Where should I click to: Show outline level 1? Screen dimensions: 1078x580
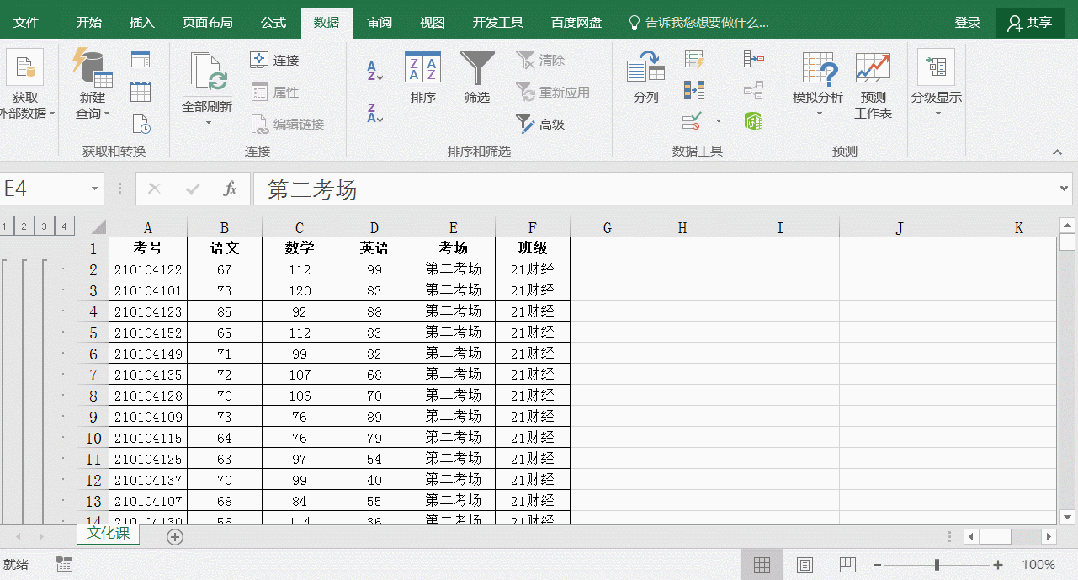pyautogui.click(x=4, y=227)
